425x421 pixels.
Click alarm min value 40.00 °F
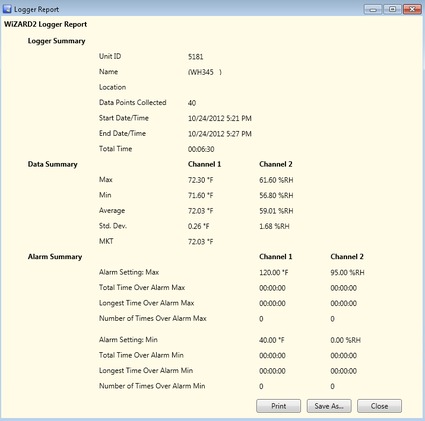coord(271,340)
